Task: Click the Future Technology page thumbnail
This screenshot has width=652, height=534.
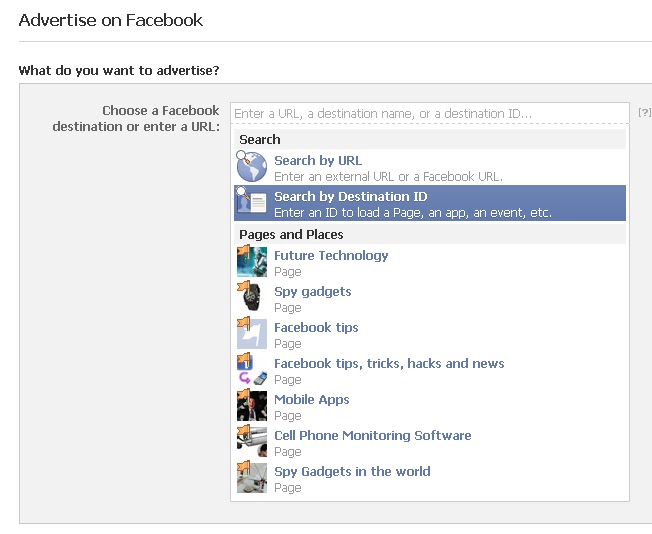Action: click(x=252, y=262)
